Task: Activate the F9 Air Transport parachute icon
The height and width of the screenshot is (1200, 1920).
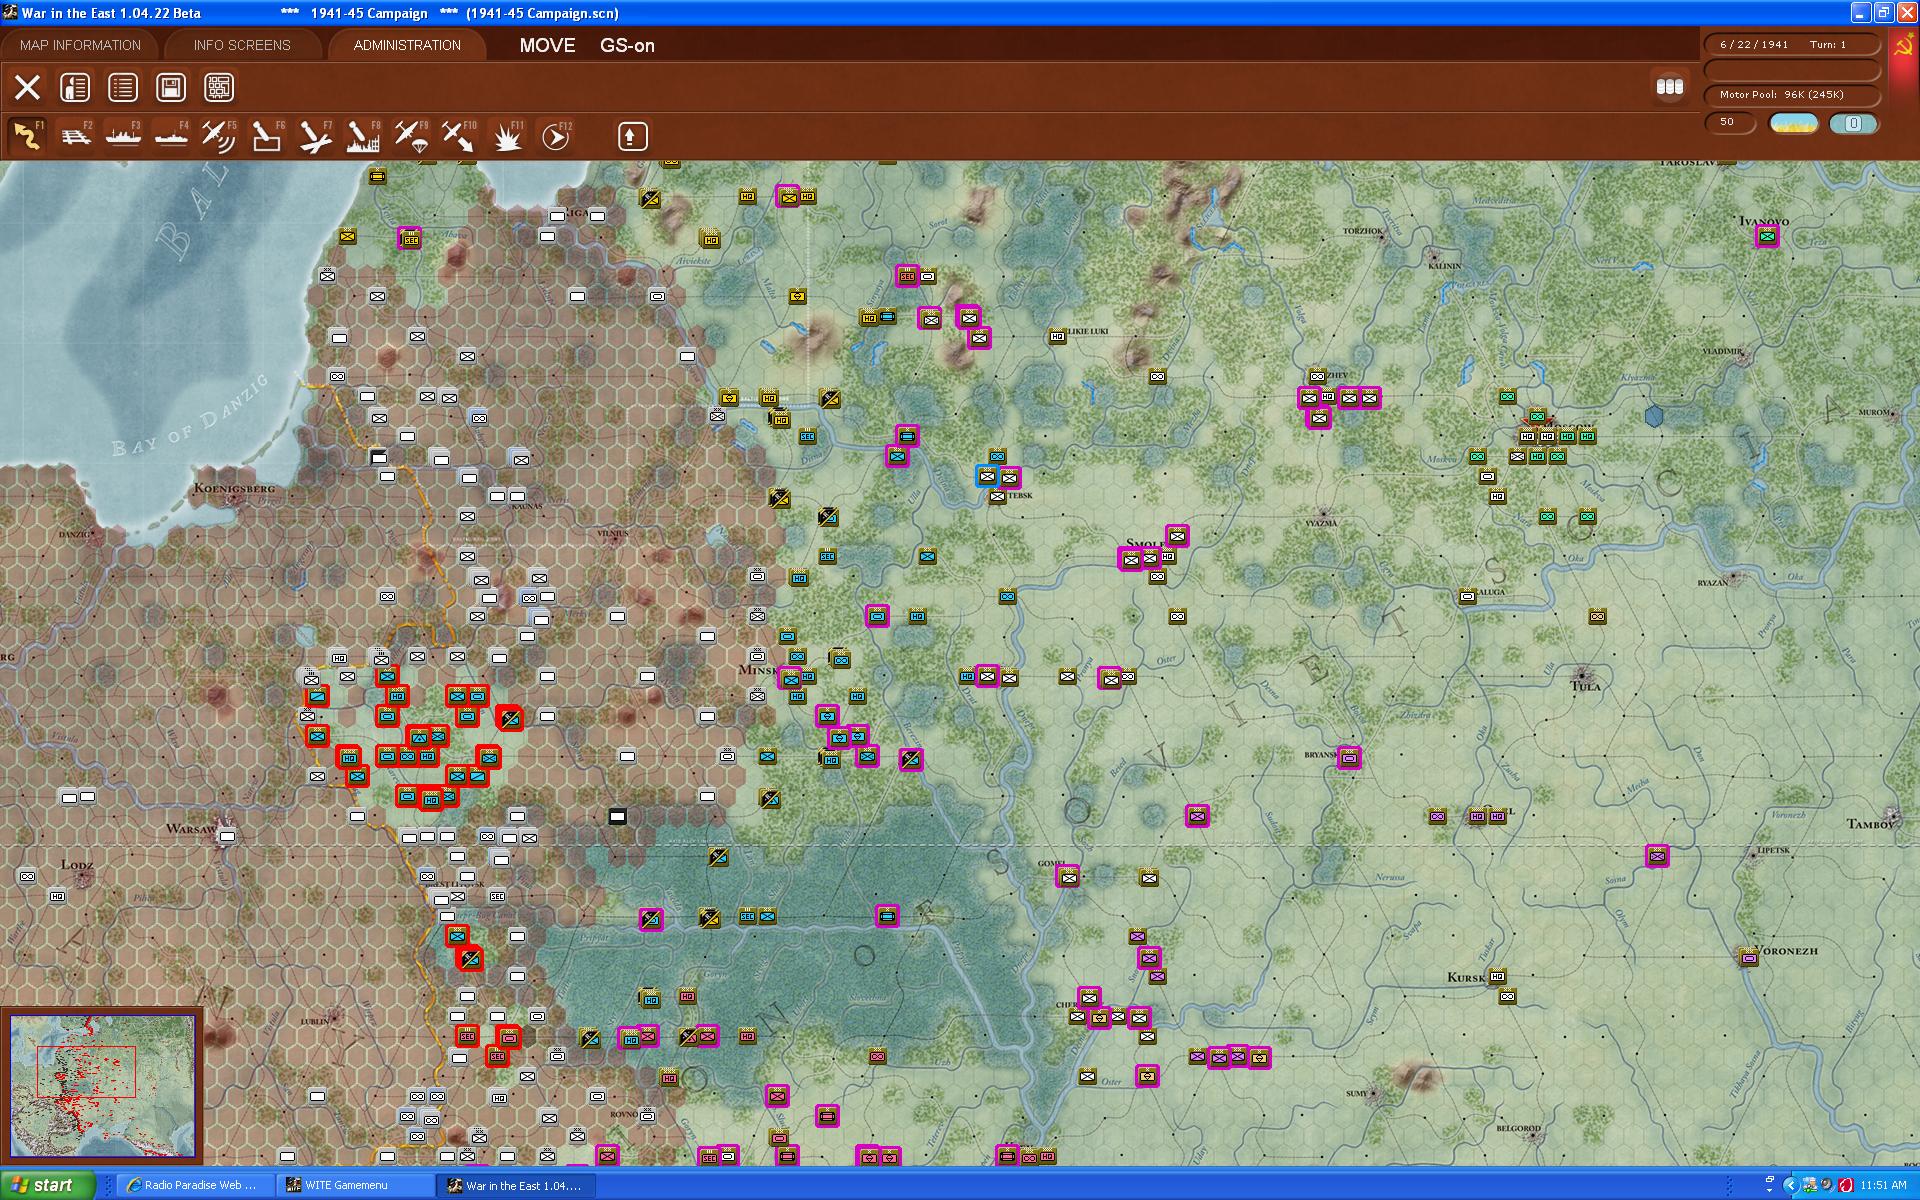Action: pyautogui.click(x=410, y=136)
